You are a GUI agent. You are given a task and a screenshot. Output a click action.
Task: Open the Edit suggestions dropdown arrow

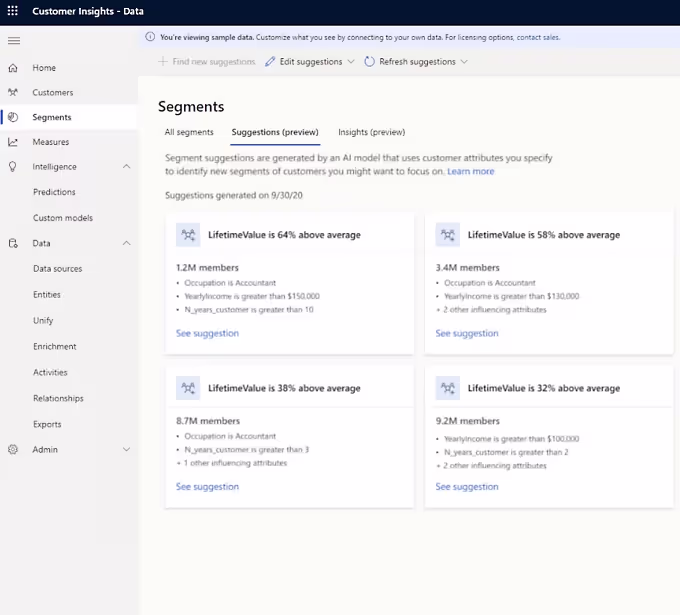pyautogui.click(x=351, y=62)
